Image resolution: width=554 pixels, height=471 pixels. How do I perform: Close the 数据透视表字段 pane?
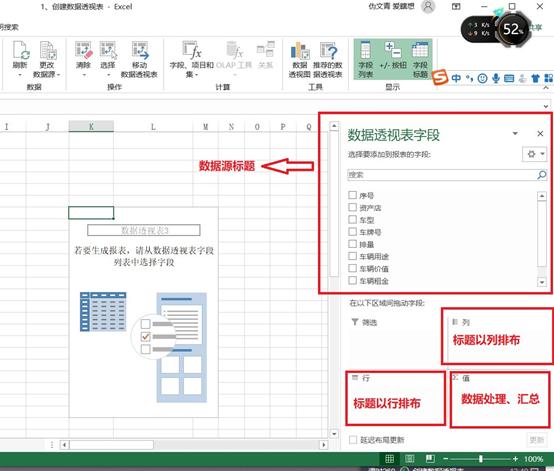(x=540, y=133)
